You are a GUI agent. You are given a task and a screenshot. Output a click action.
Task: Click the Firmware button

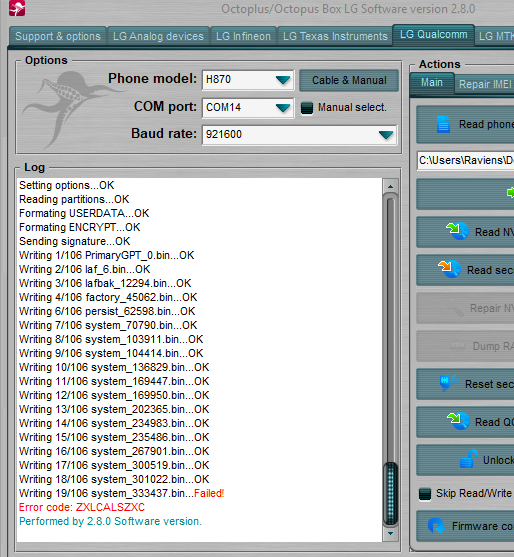[465, 526]
